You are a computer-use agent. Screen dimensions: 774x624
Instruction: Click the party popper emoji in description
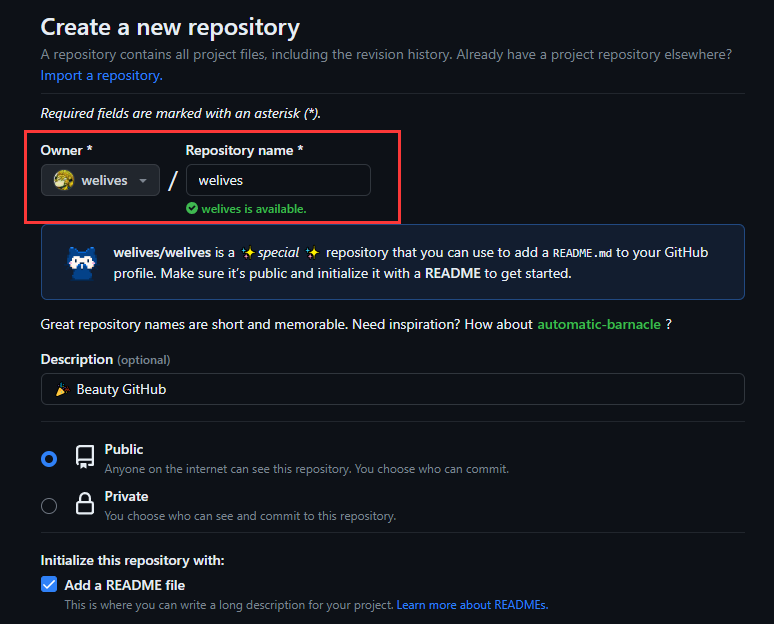click(62, 390)
